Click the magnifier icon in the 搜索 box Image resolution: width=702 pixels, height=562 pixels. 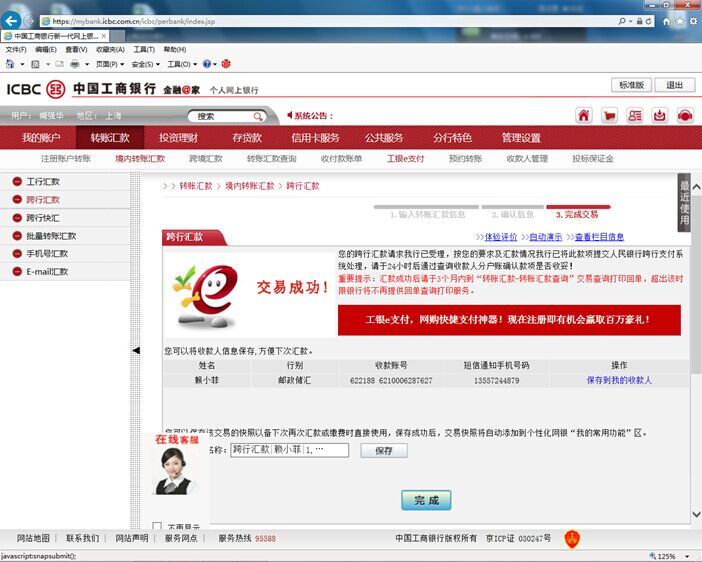tap(258, 116)
